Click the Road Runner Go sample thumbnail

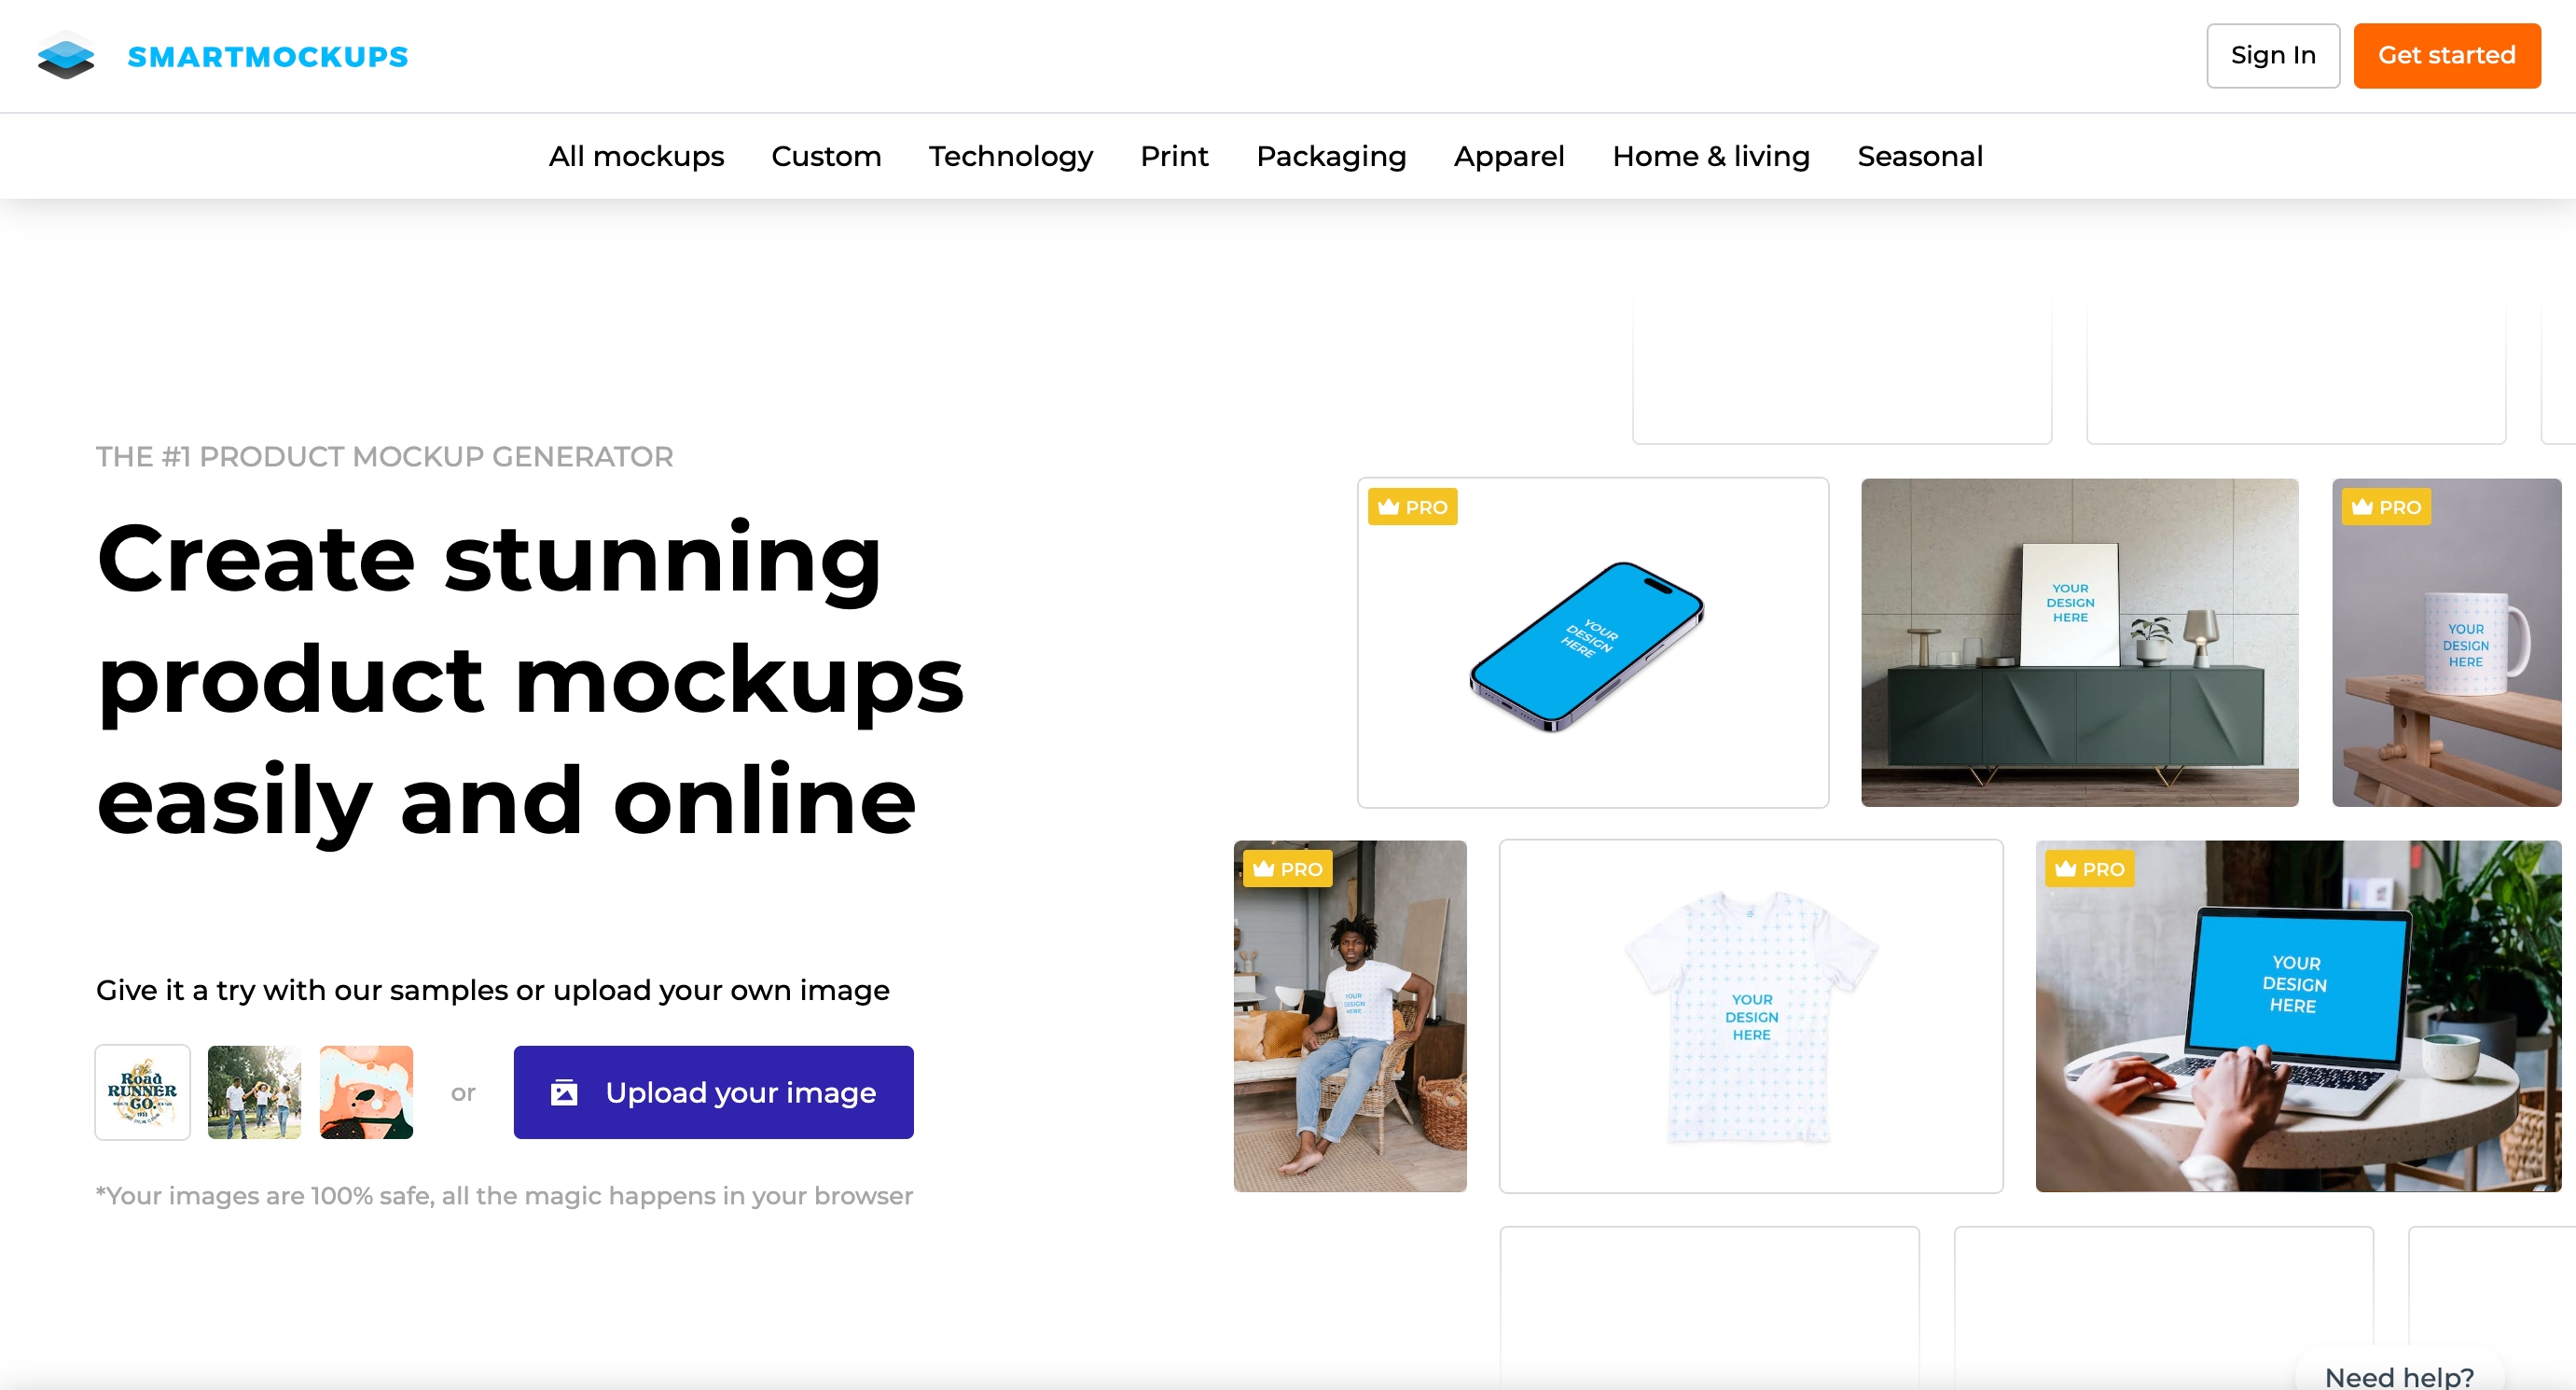pos(142,1092)
